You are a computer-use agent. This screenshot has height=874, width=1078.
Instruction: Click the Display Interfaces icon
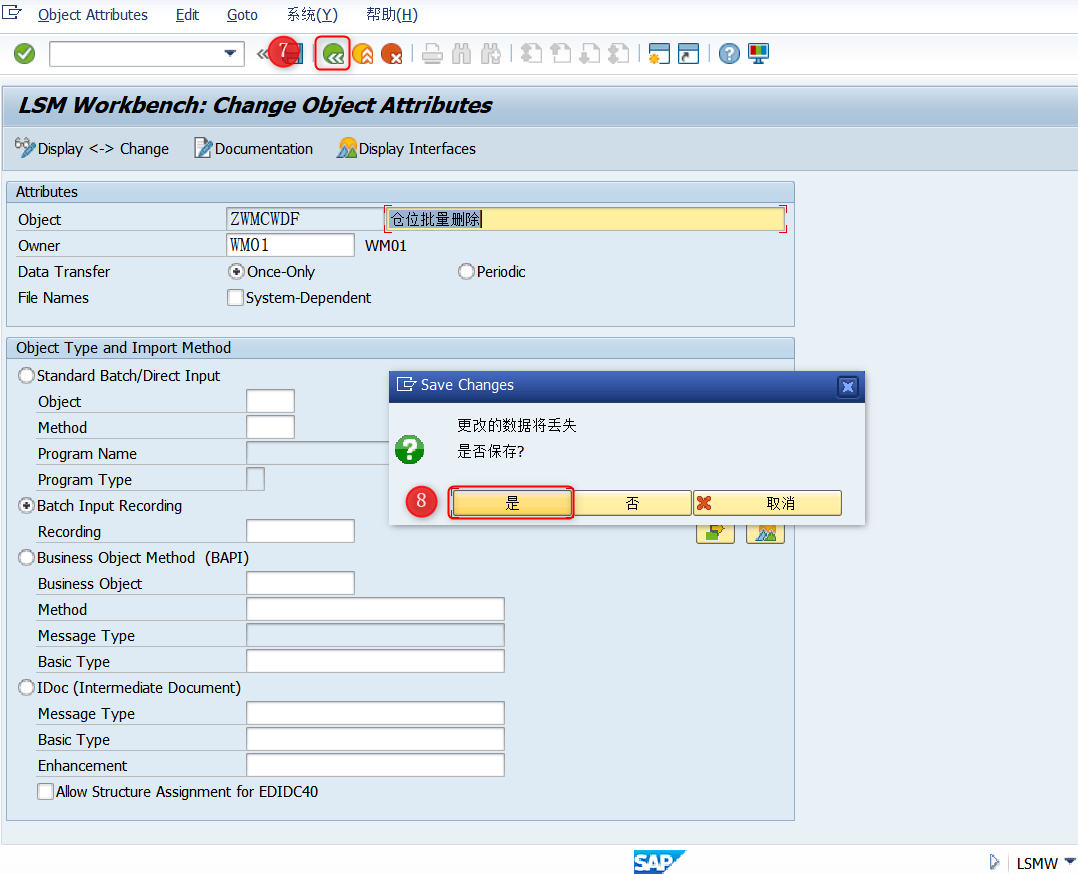click(x=347, y=148)
